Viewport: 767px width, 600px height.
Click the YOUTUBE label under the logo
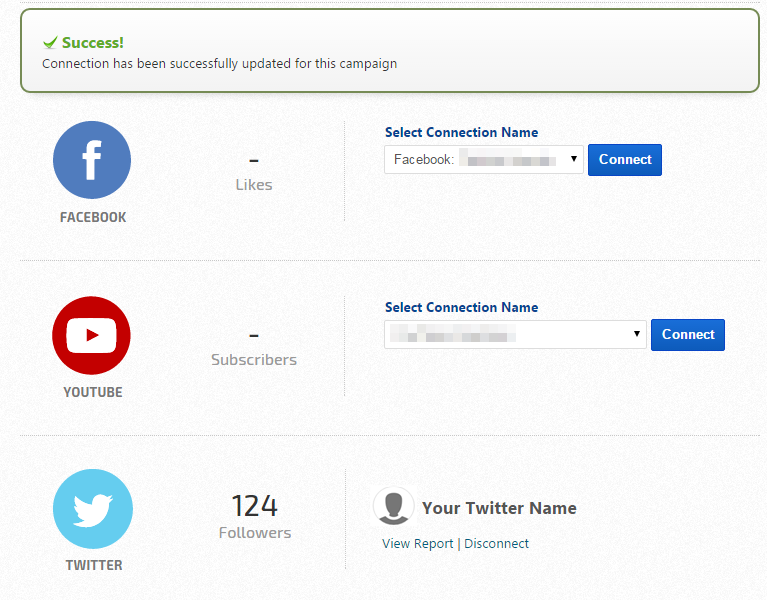tap(93, 392)
